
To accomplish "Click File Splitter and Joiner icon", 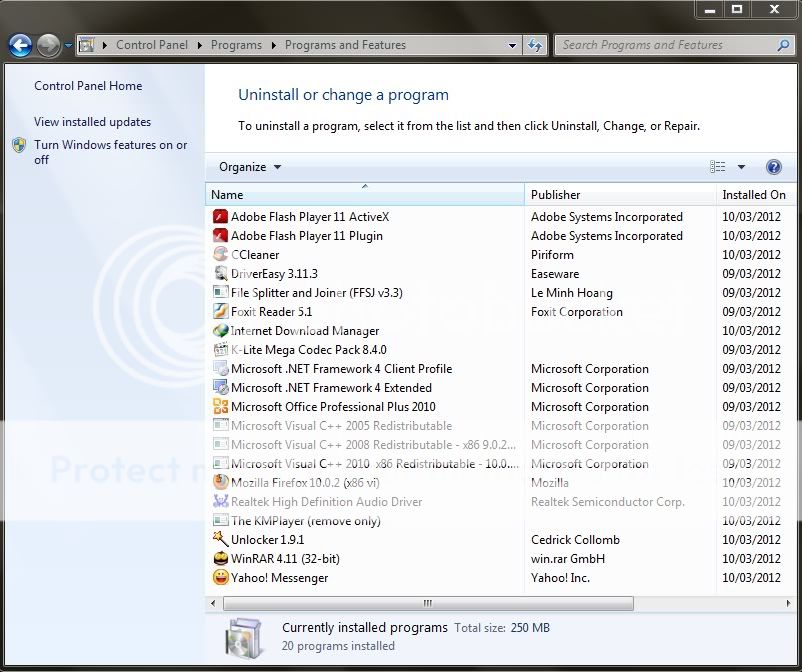I will pyautogui.click(x=220, y=292).
